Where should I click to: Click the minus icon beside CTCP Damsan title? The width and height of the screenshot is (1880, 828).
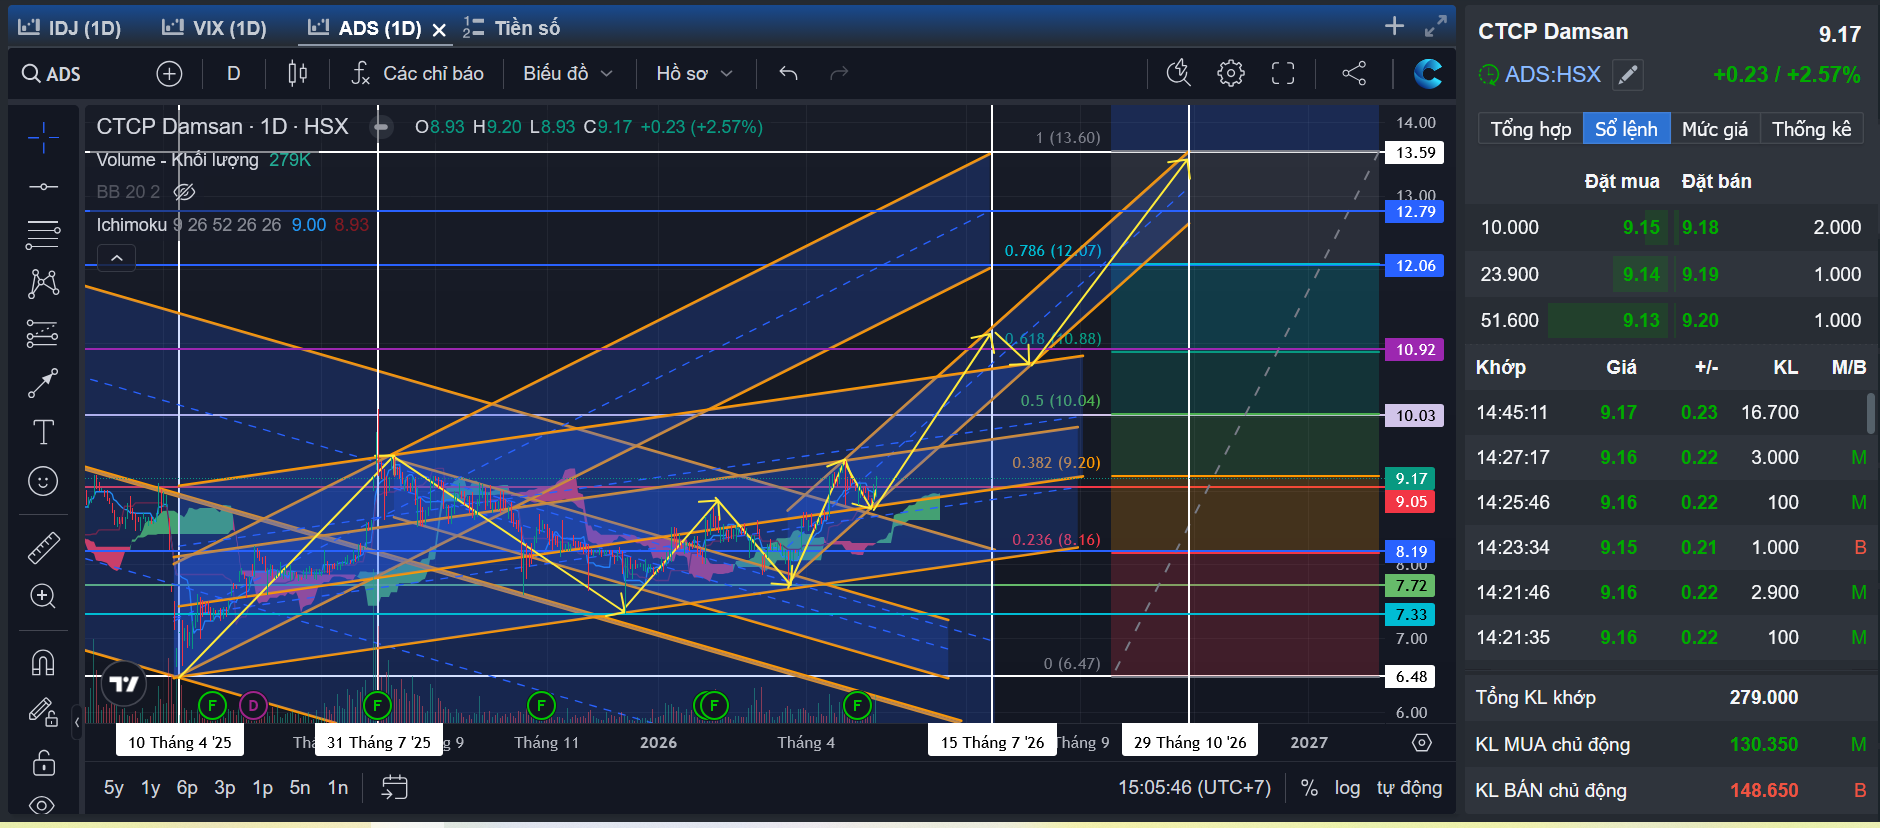380,127
